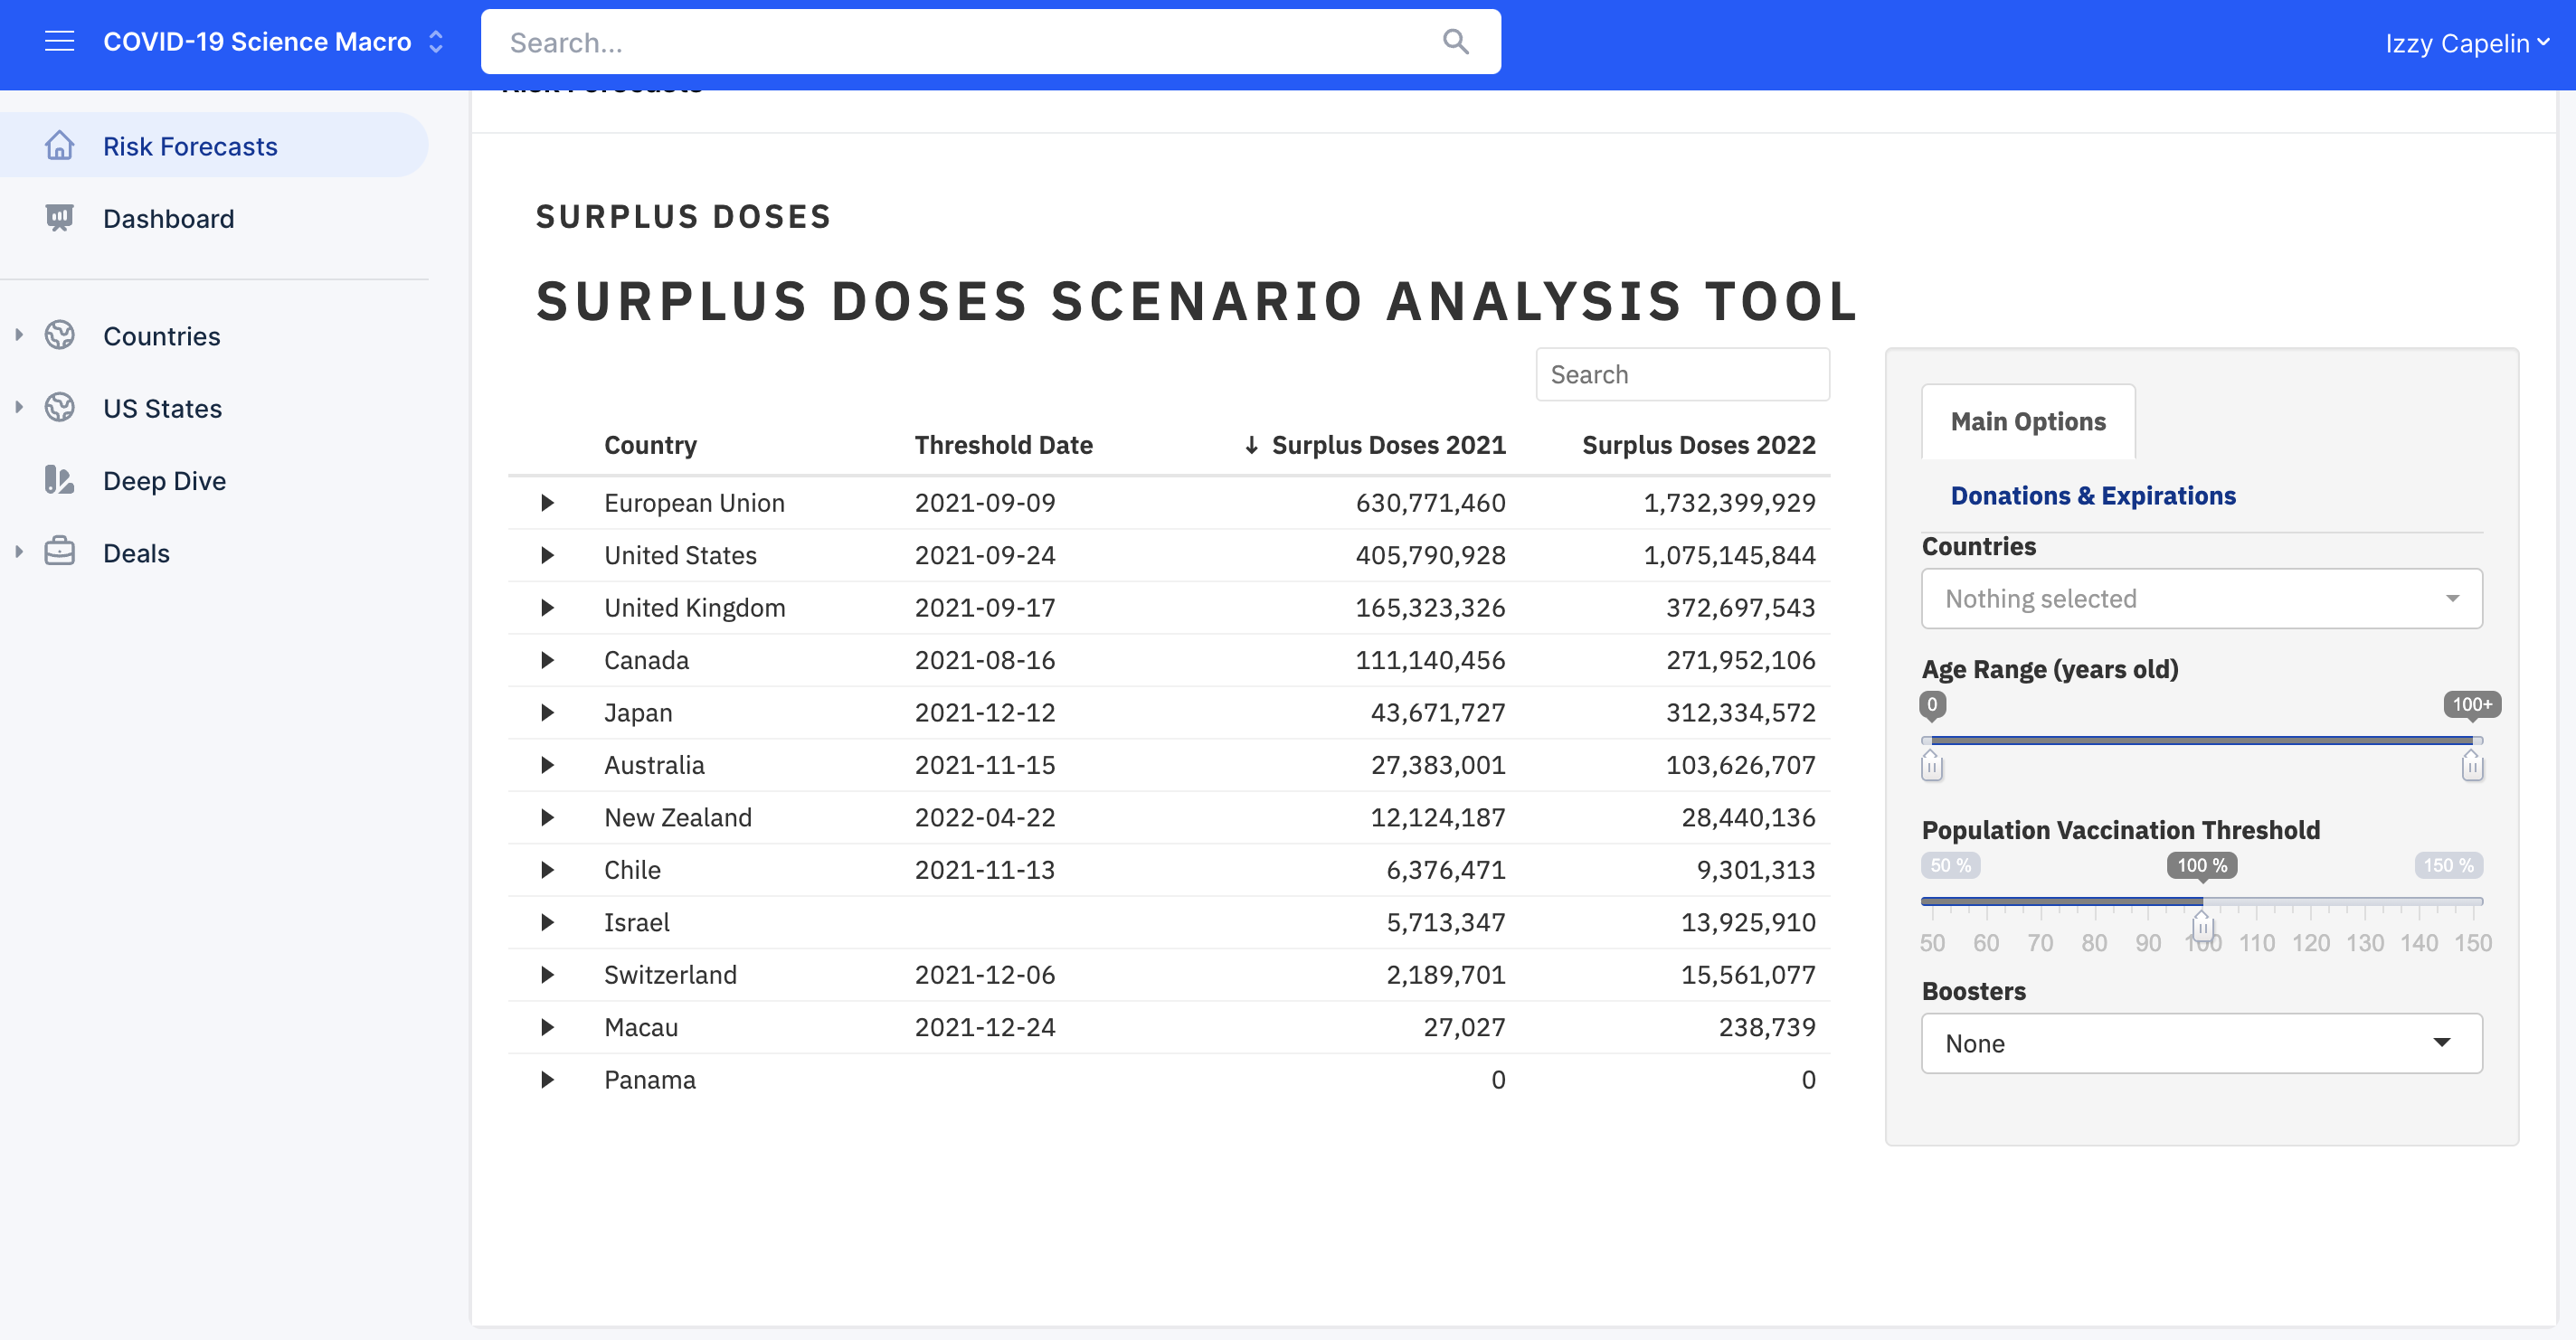Switch to the Main Options tab

click(2027, 422)
